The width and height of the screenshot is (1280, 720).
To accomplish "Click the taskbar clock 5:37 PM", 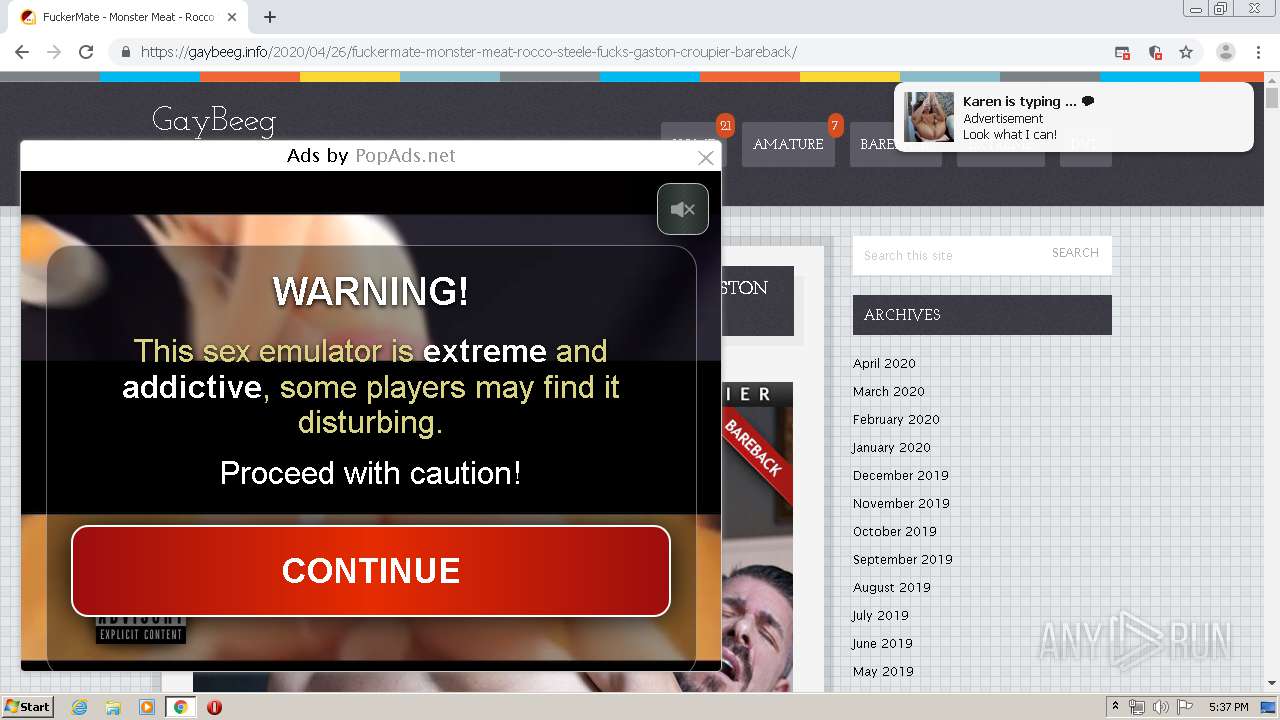I will click(1228, 707).
